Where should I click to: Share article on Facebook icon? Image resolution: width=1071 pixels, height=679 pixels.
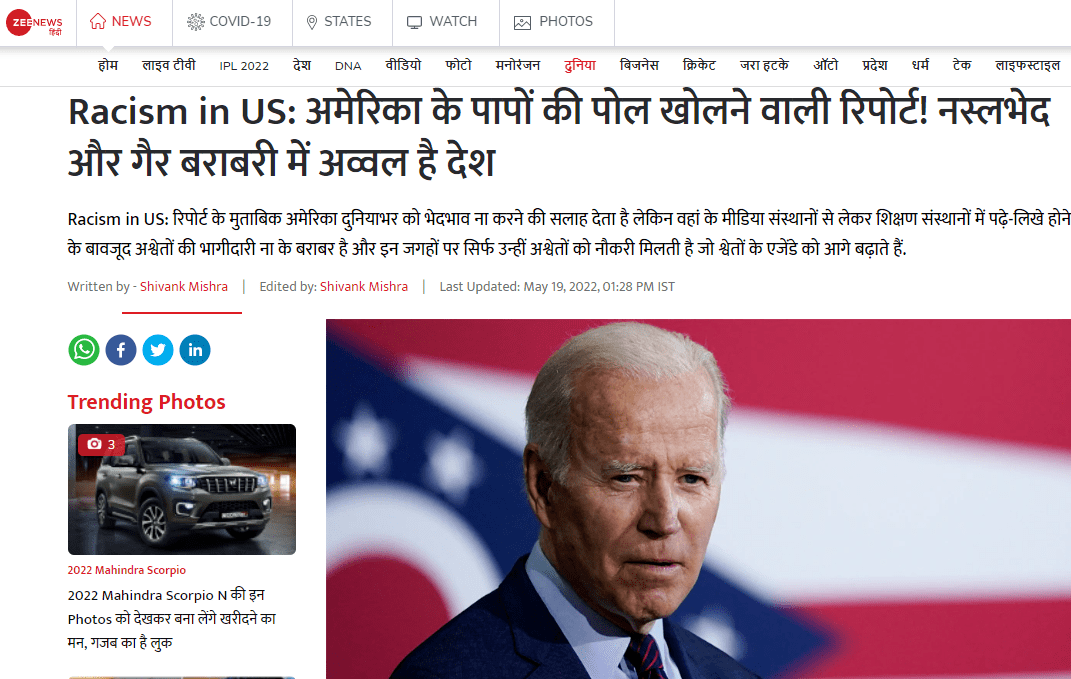[x=121, y=350]
